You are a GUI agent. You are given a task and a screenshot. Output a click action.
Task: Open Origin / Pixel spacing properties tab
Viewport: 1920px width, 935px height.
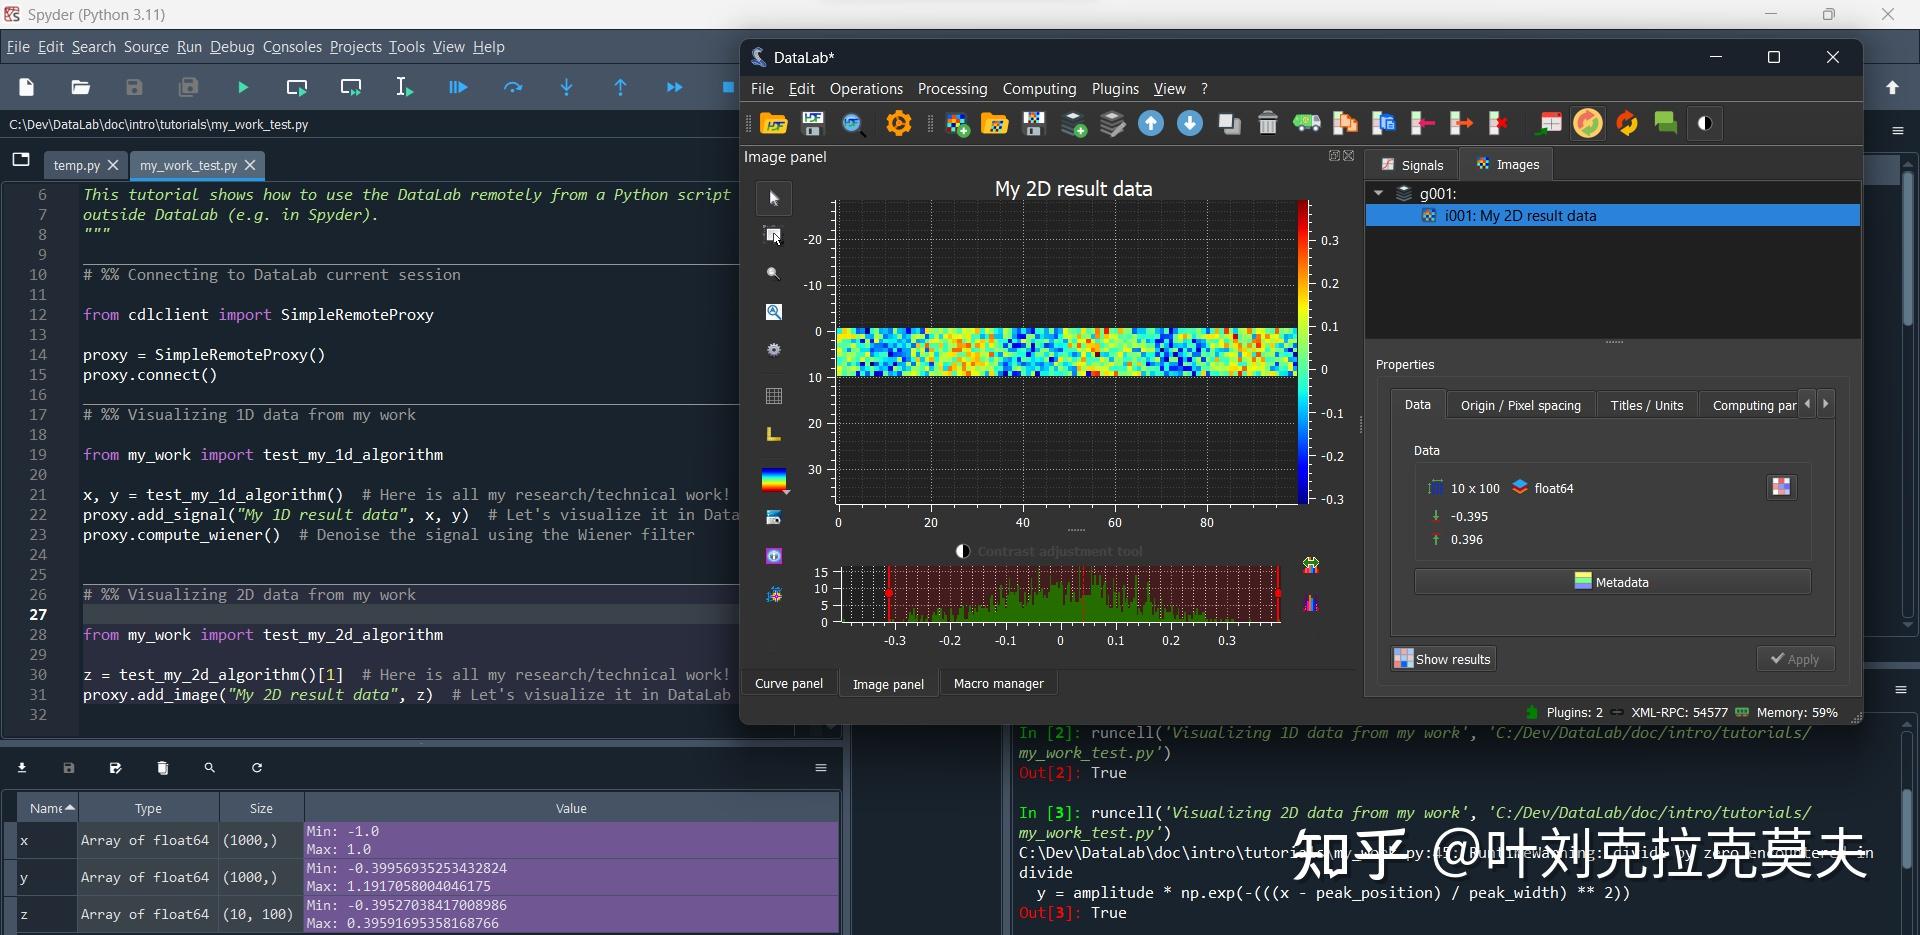coord(1520,405)
